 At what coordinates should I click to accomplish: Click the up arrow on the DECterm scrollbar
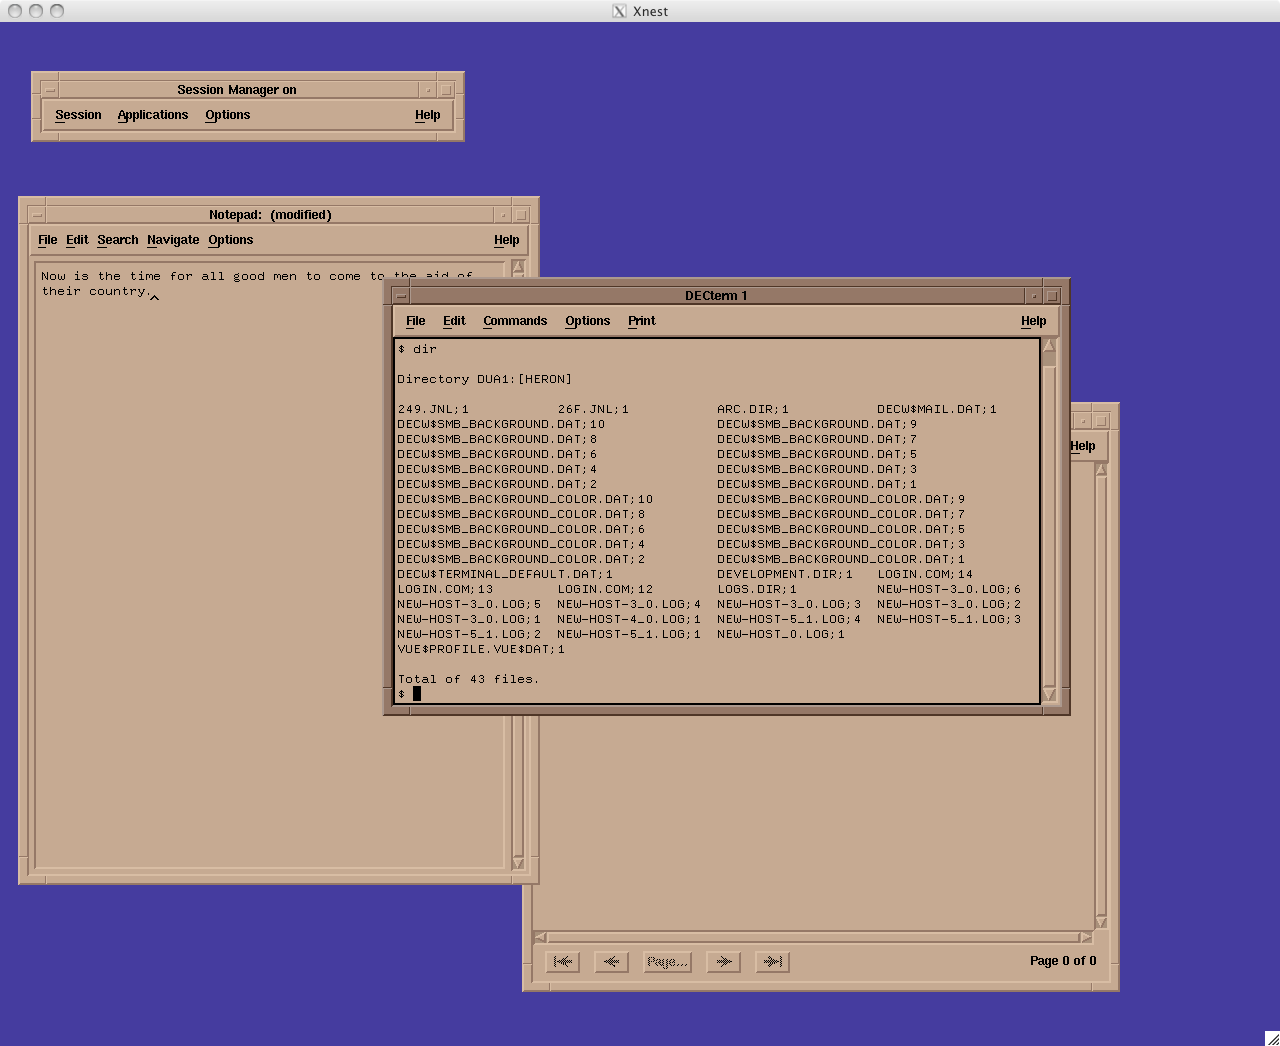1049,345
